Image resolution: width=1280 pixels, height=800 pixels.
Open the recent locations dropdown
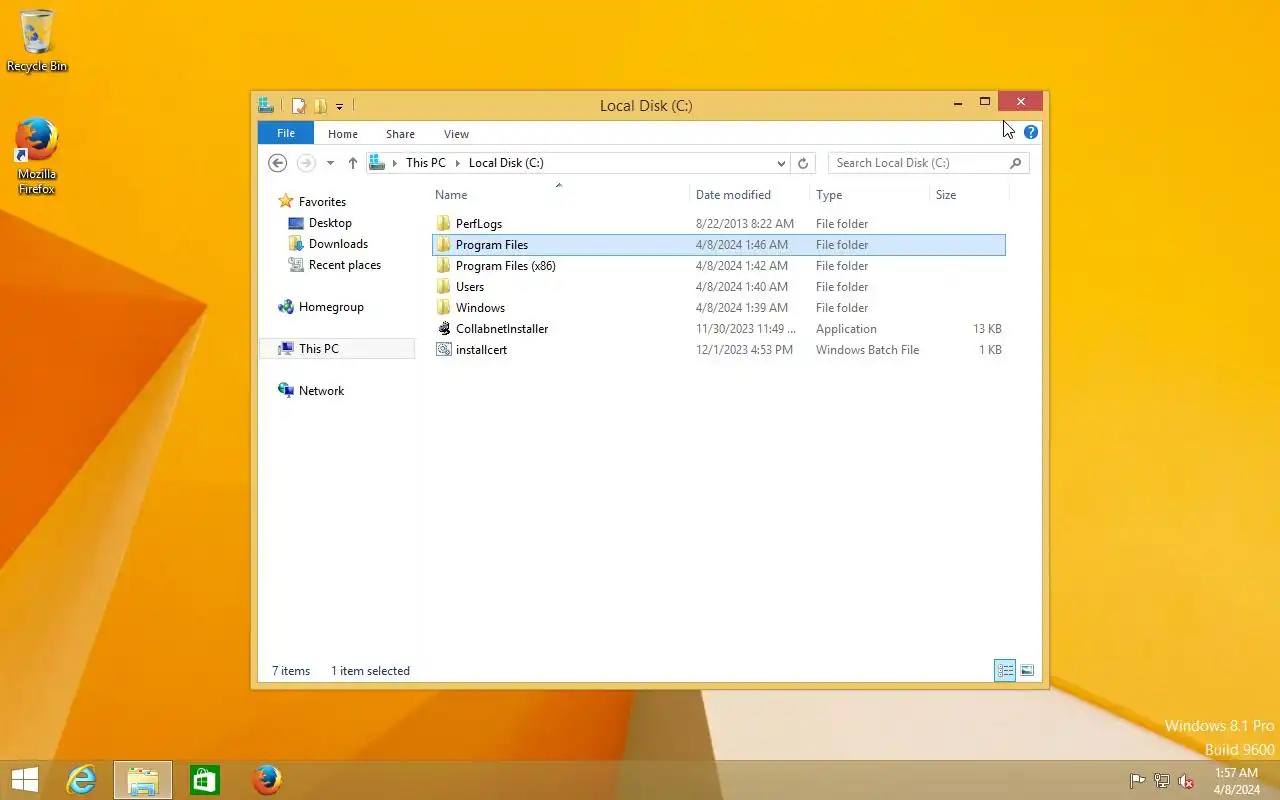pyautogui.click(x=330, y=163)
